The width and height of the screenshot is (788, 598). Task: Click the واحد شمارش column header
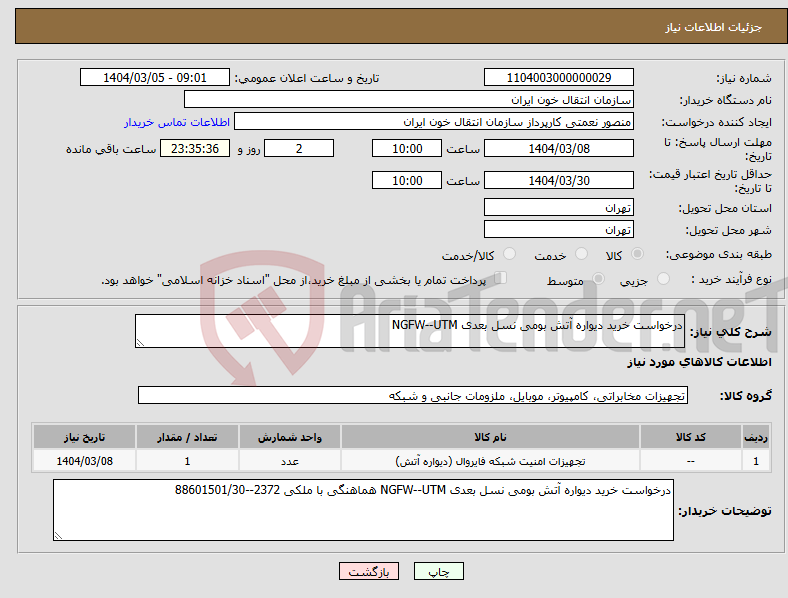point(290,437)
